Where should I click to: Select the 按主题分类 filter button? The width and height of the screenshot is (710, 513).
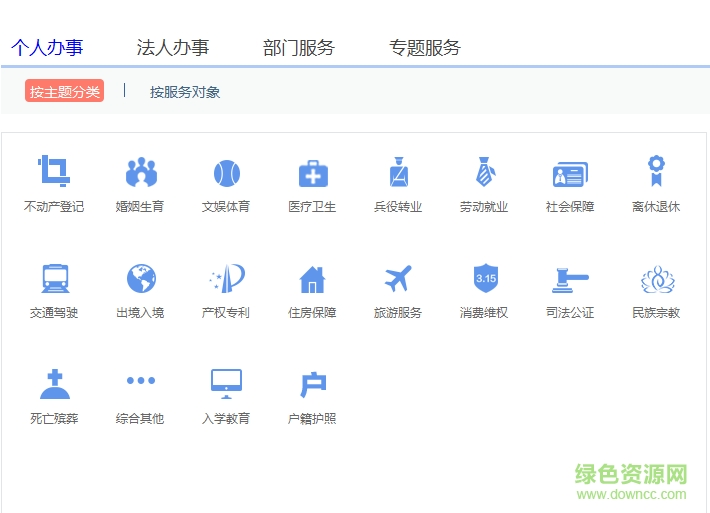click(65, 91)
